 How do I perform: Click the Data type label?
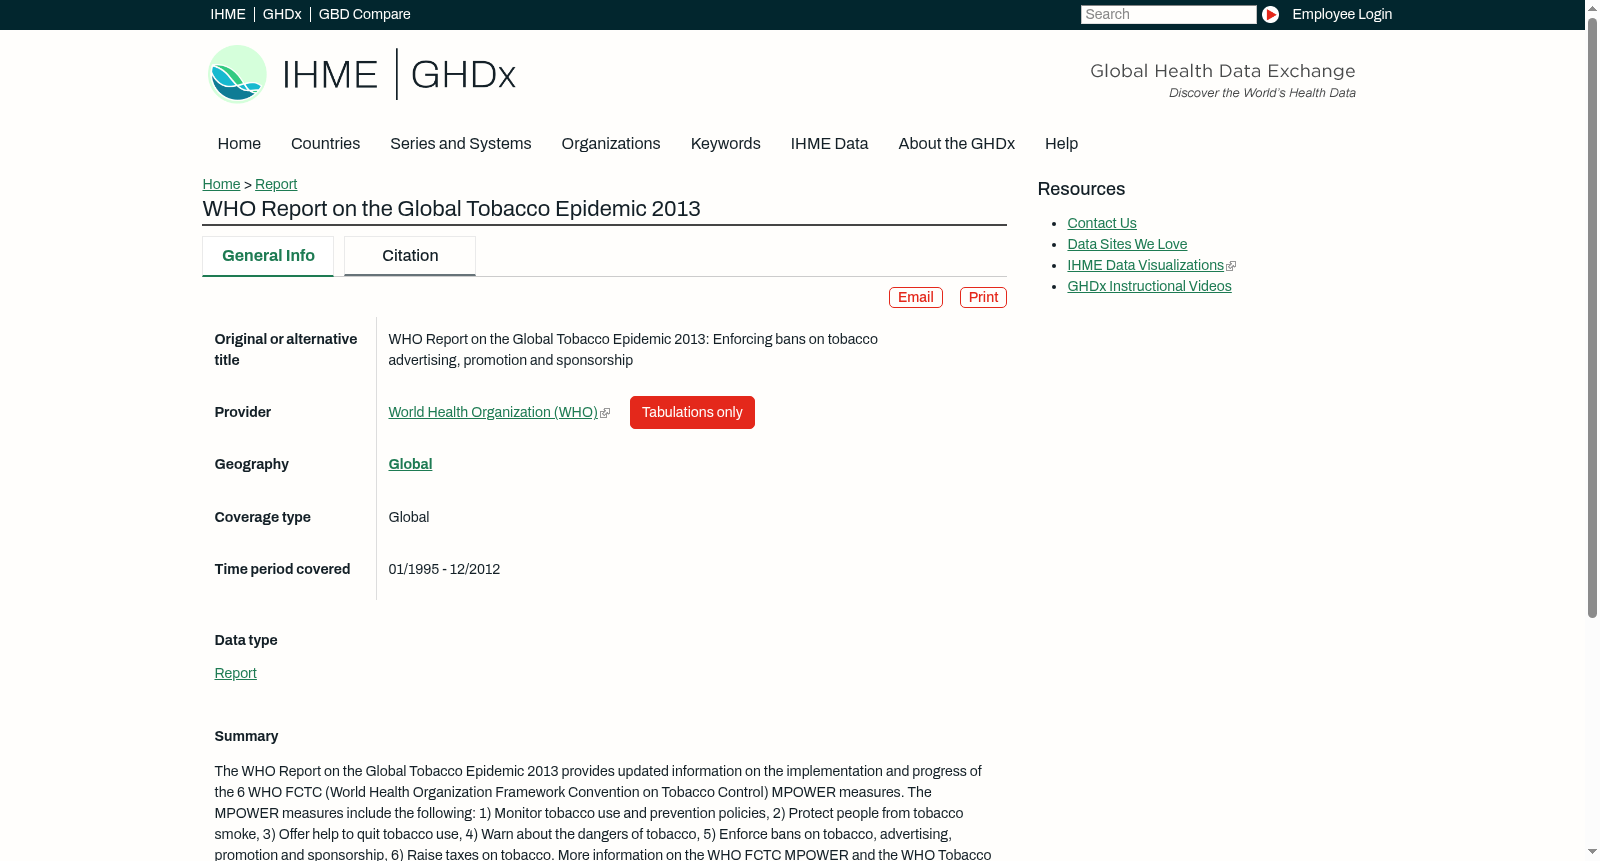pos(246,640)
